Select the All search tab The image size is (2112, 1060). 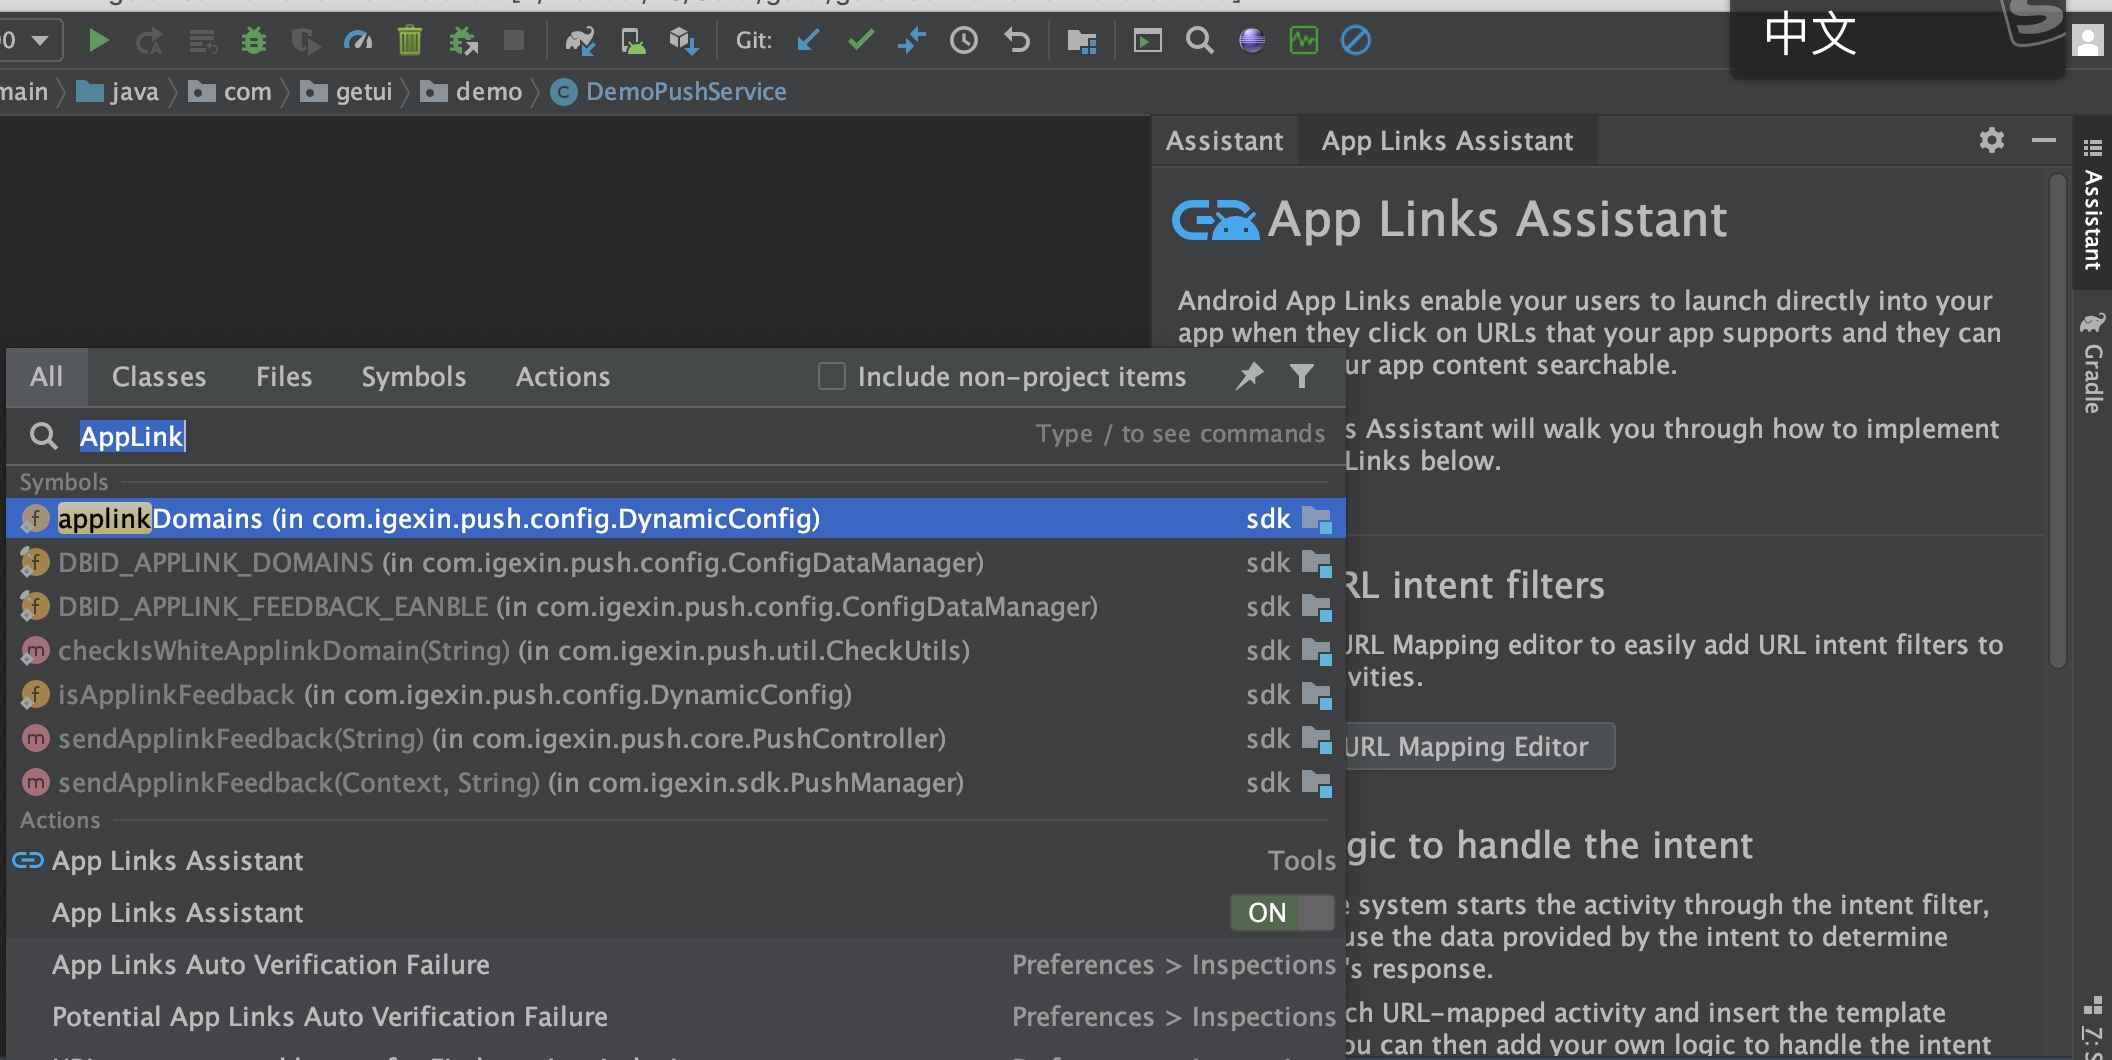(x=46, y=377)
